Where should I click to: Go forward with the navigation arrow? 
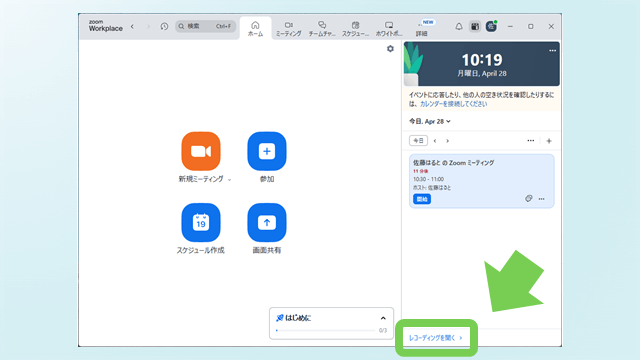148,27
